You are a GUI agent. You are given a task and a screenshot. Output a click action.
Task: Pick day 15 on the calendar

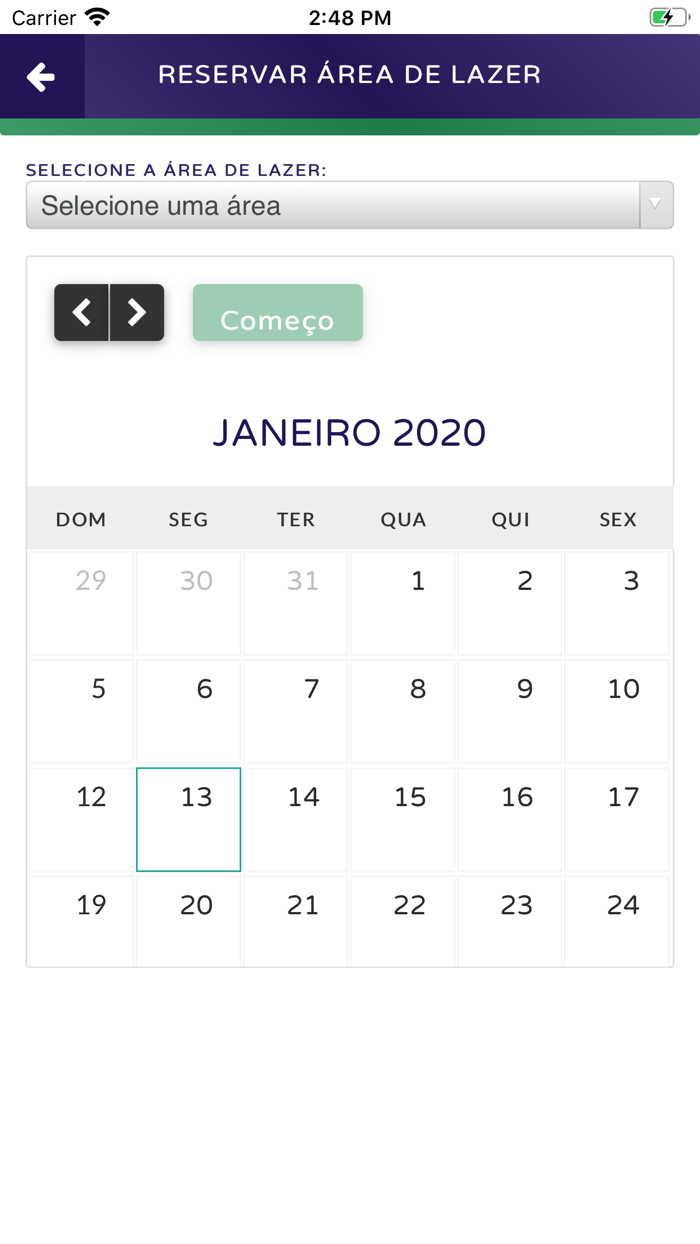[x=403, y=819]
